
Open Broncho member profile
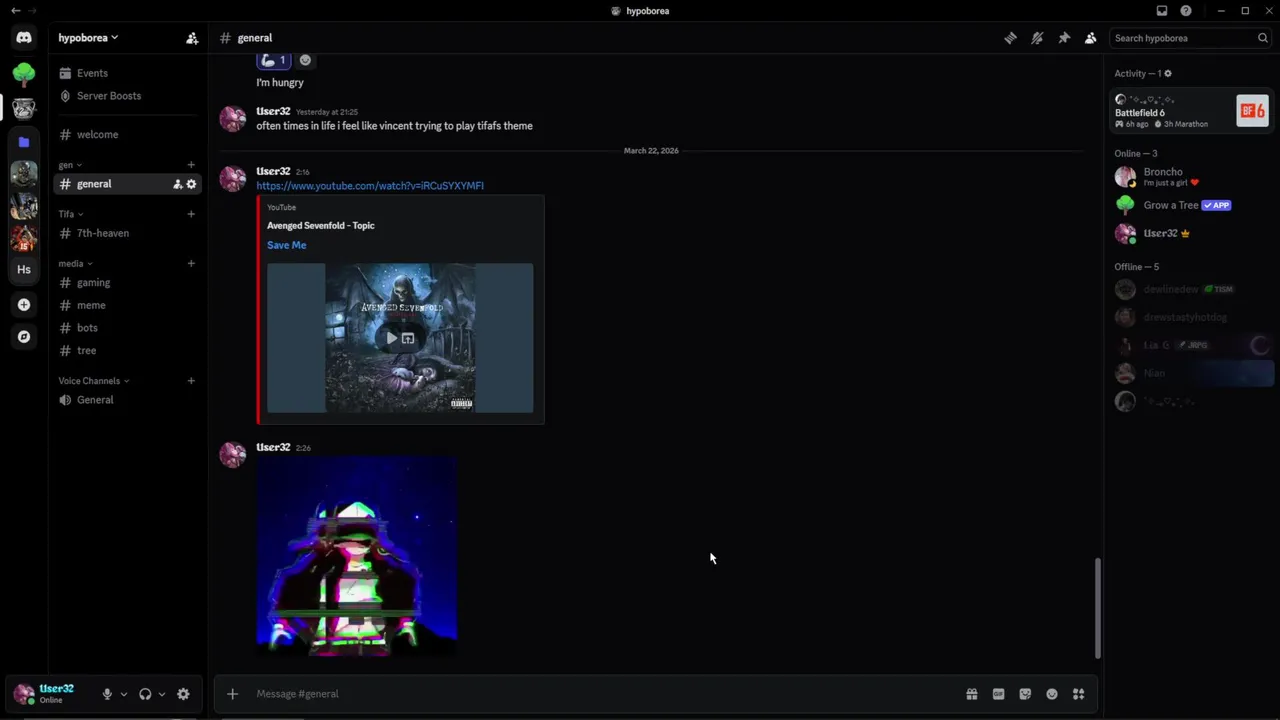tap(1191, 177)
